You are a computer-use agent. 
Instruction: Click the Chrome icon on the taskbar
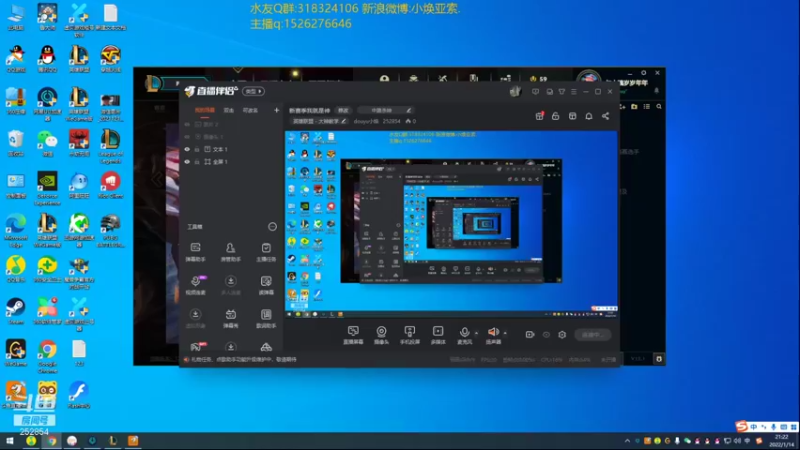[x=51, y=441]
